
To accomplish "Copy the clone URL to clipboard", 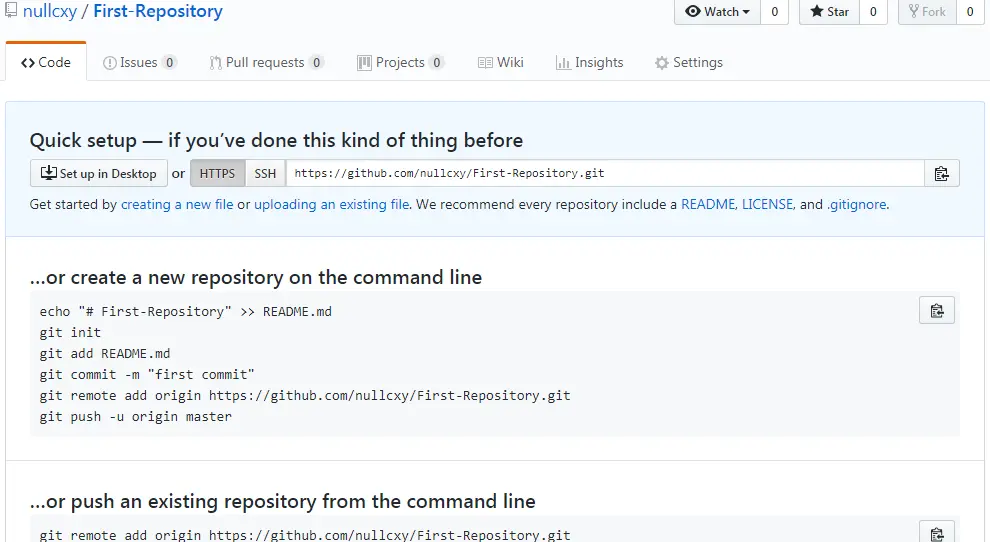I will click(941, 173).
